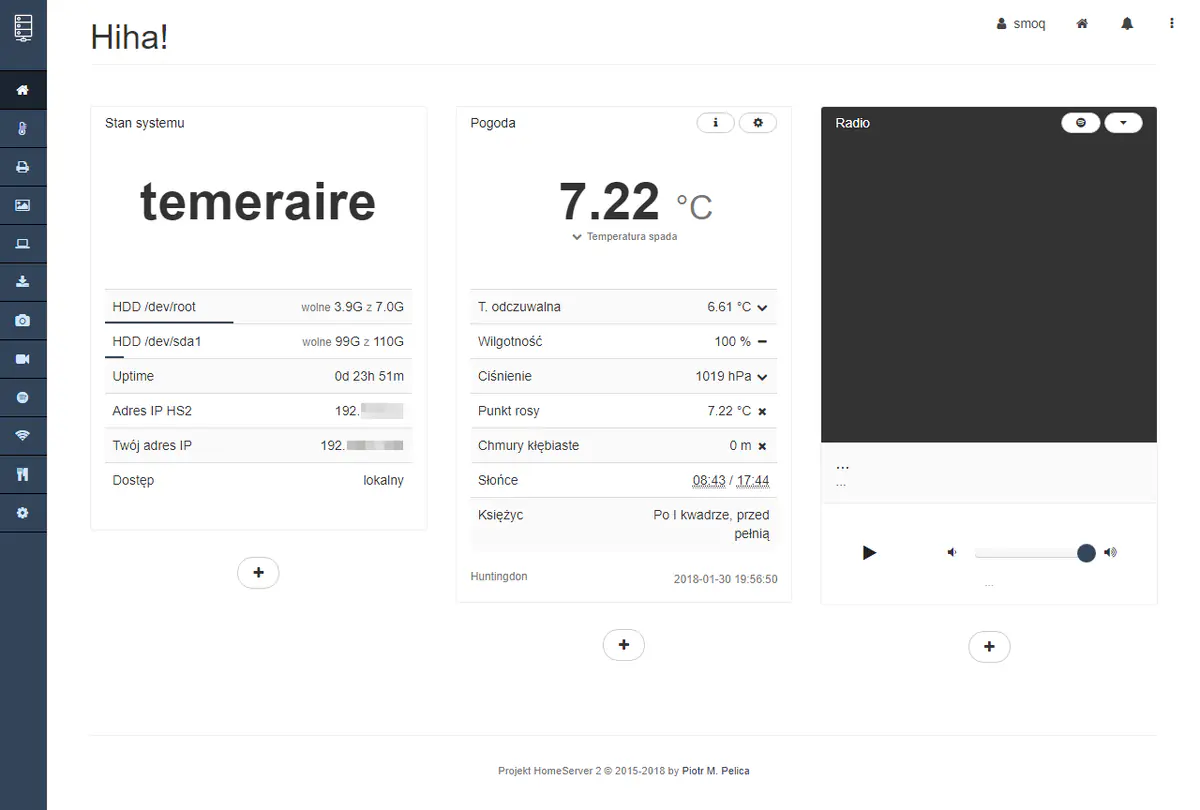Mute radio using low-volume speaker icon
Screen dimensions: 1200x810
pyautogui.click(x=952, y=553)
